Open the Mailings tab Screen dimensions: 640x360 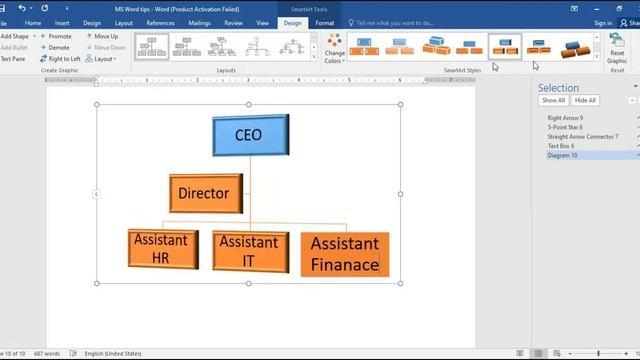point(200,23)
